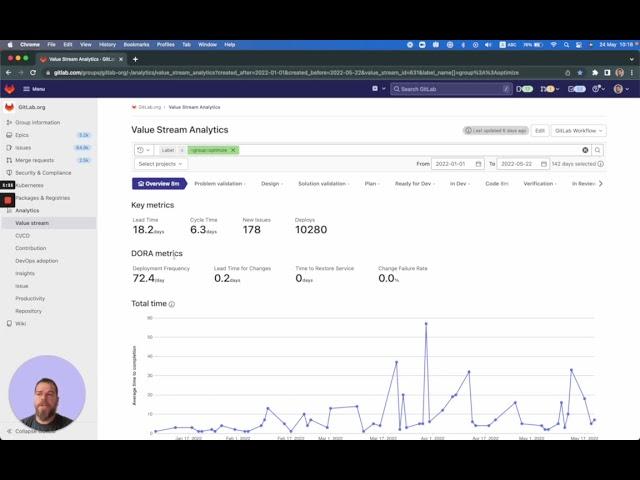The width and height of the screenshot is (640, 480).
Task: Select Productivity in Analytics submenu
Action: [30, 299]
